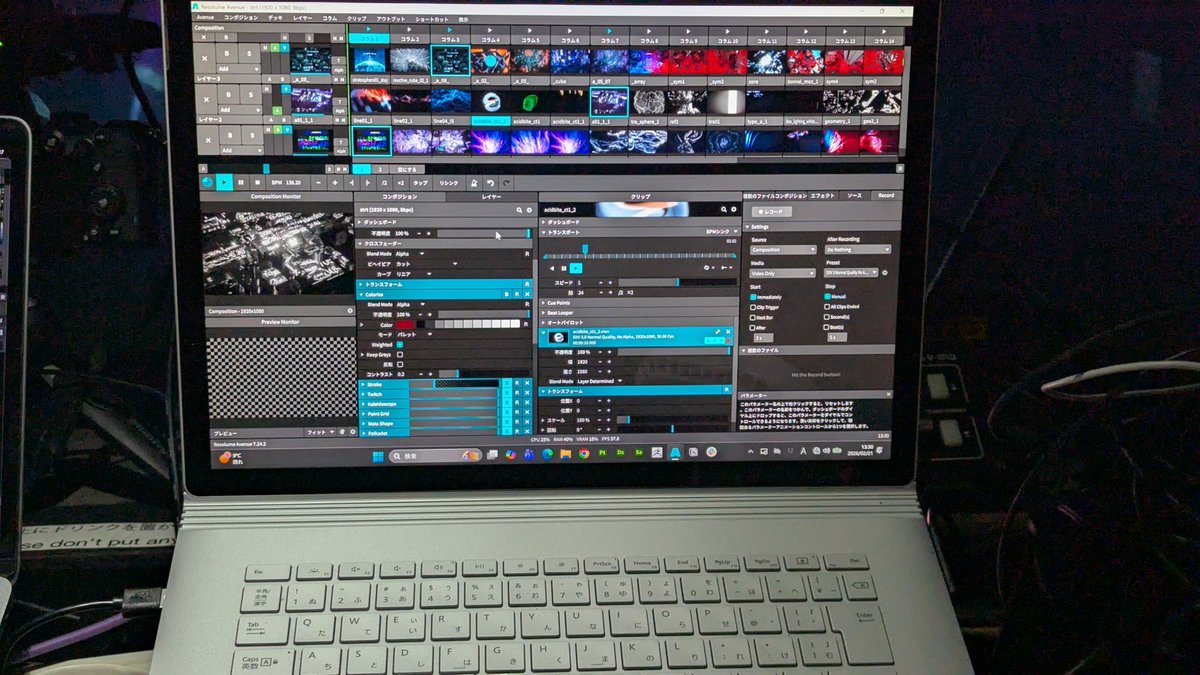The width and height of the screenshot is (1200, 675).
Task: Click the composition play button in transport bar
Action: click(224, 182)
